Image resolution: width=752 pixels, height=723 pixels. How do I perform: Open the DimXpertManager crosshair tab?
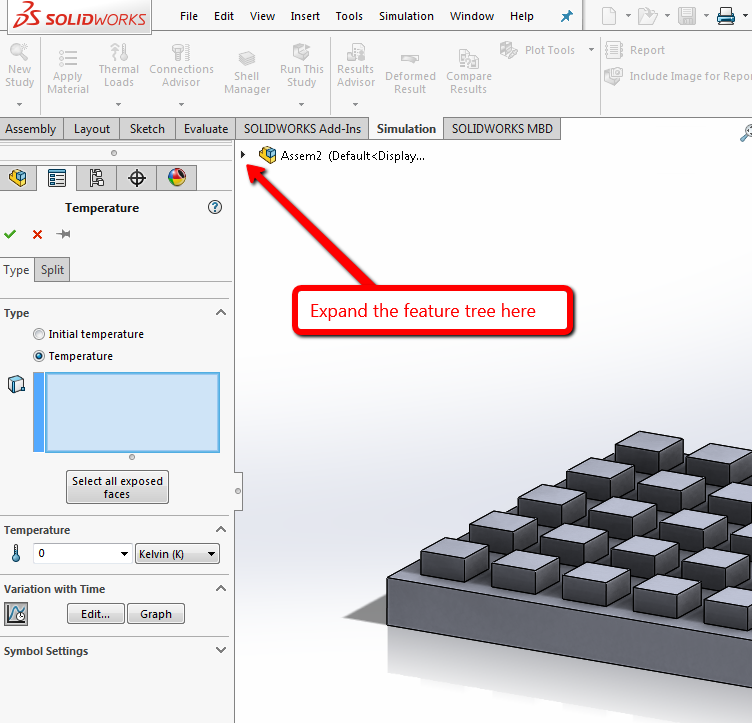coord(137,178)
